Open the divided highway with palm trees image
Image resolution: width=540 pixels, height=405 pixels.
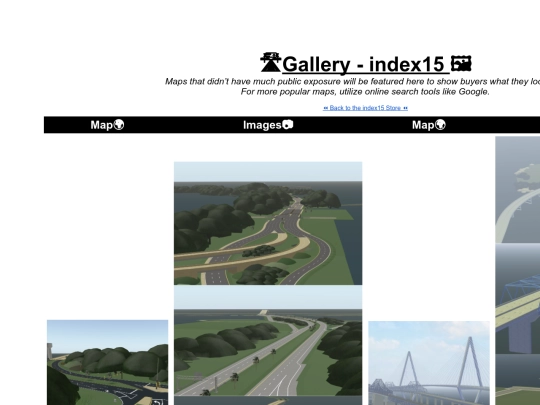click(268, 342)
